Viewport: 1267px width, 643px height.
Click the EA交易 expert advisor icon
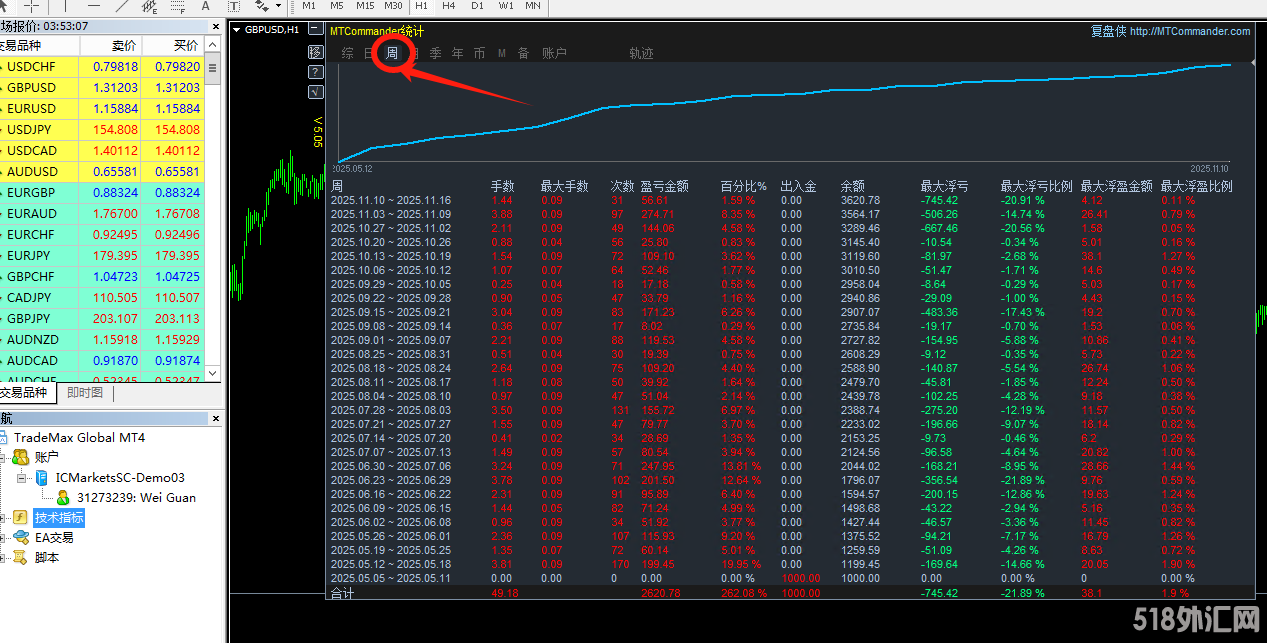pos(20,538)
